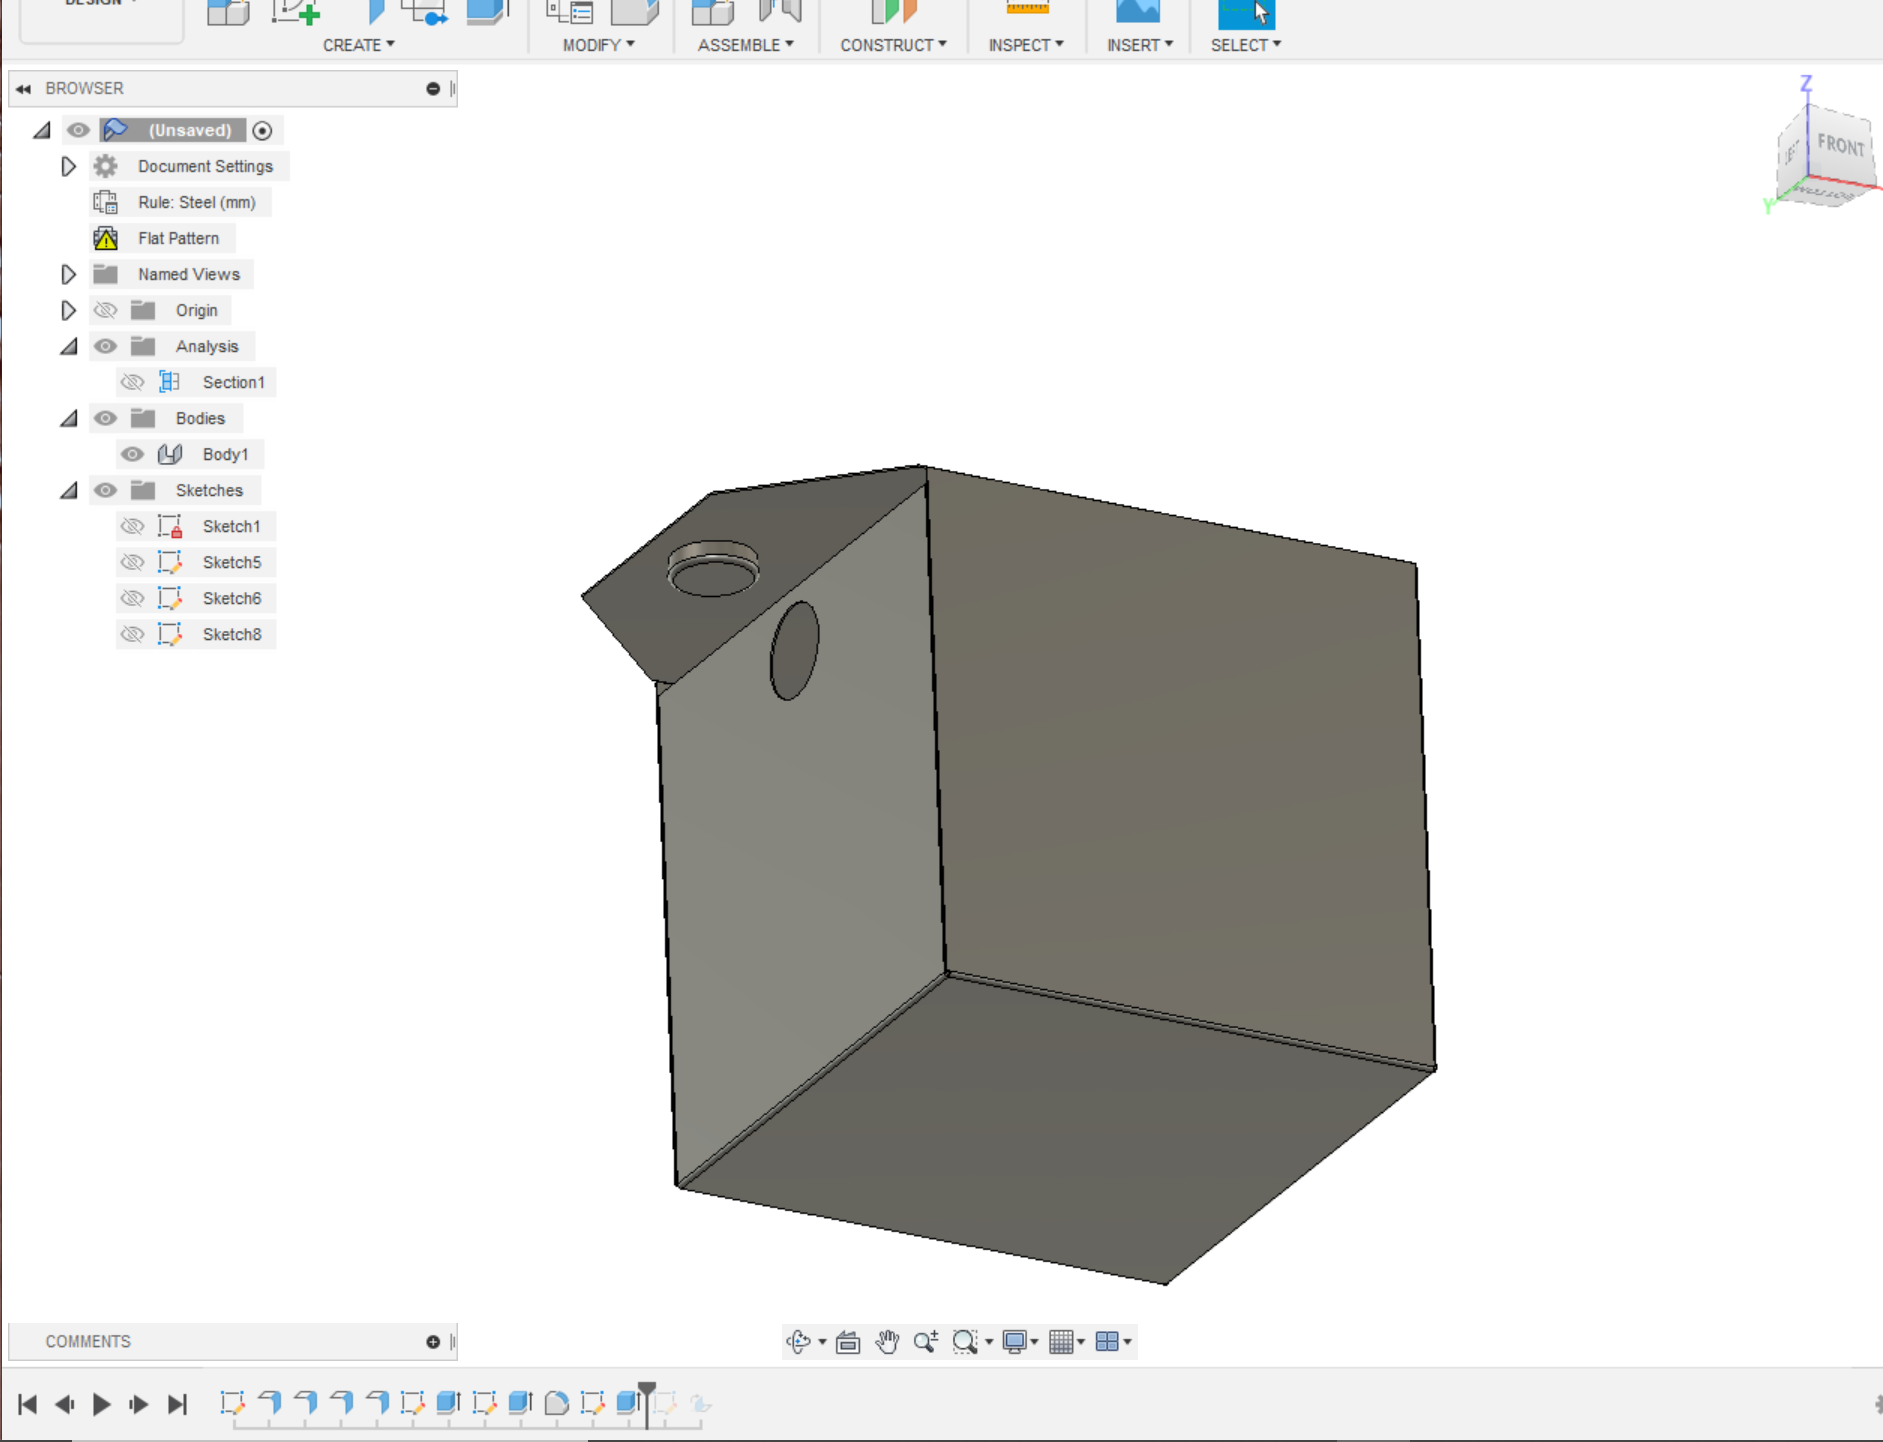Expand the Document Settings node

point(68,166)
